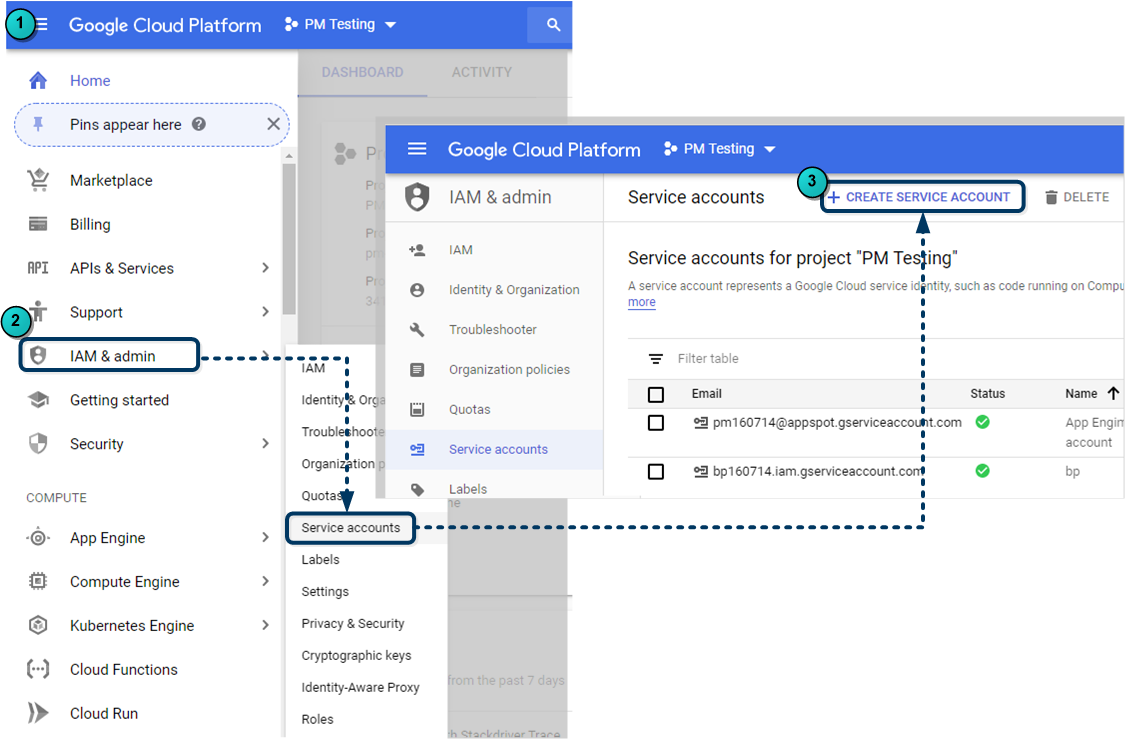Click the Kubernetes Engine icon

tap(38, 625)
